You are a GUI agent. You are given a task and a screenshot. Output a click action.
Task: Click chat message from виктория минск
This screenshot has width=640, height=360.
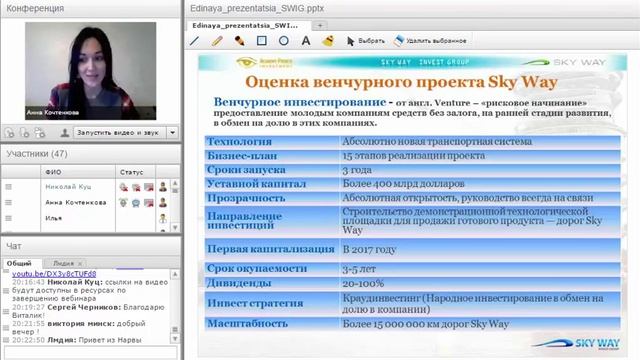coord(78,327)
